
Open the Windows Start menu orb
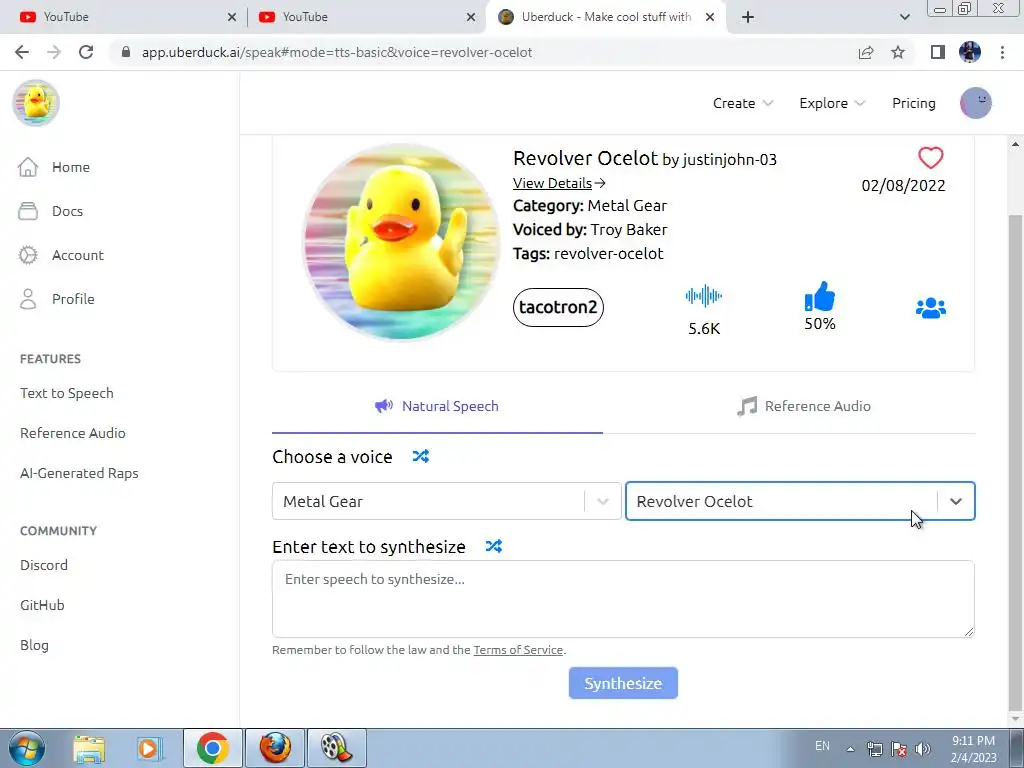(27, 748)
